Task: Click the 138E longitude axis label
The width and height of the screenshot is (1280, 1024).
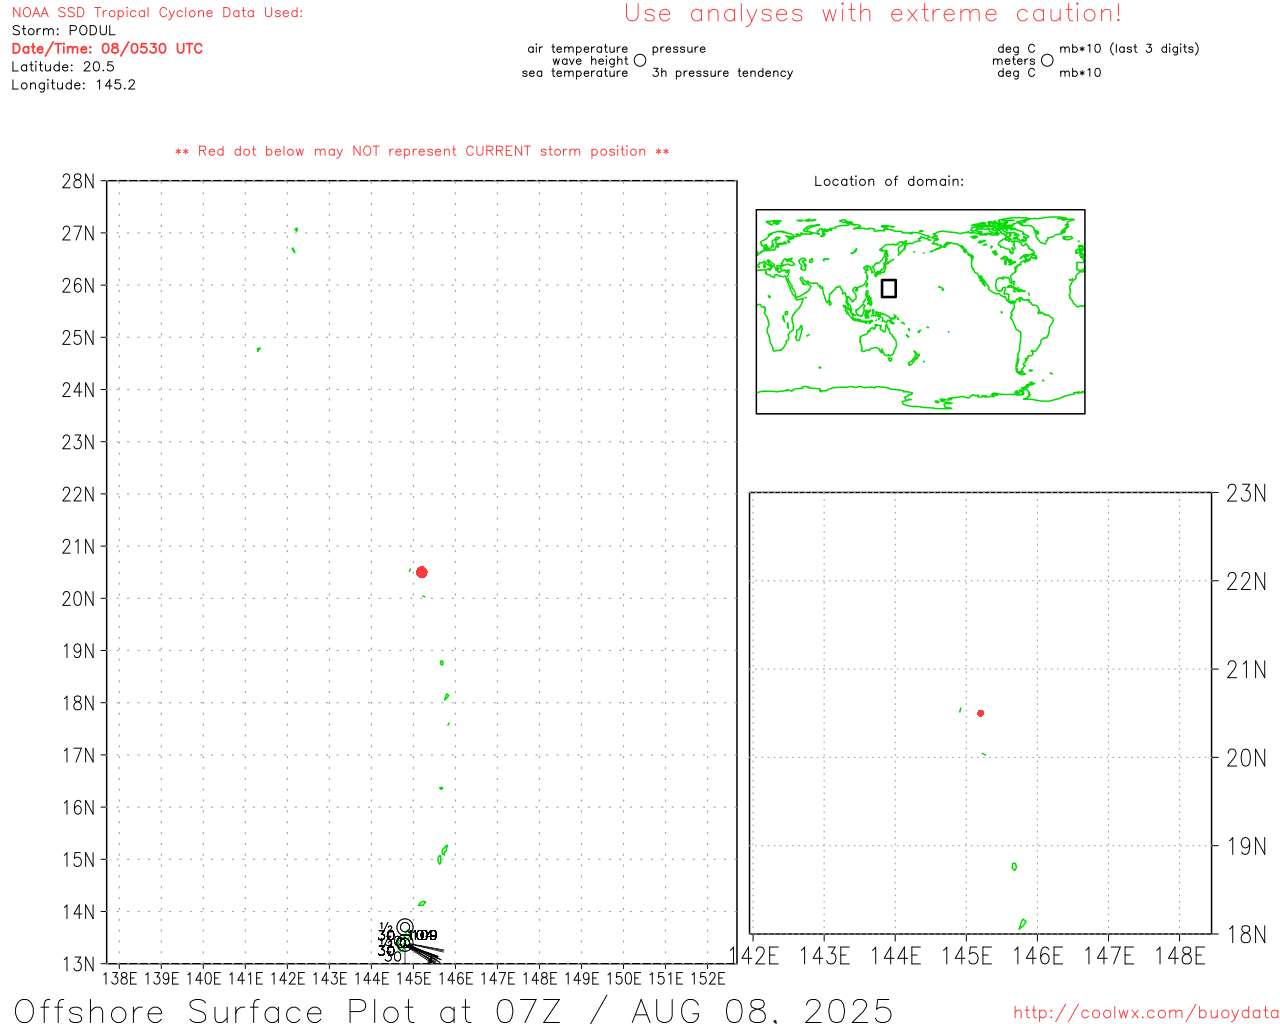Action: click(119, 978)
